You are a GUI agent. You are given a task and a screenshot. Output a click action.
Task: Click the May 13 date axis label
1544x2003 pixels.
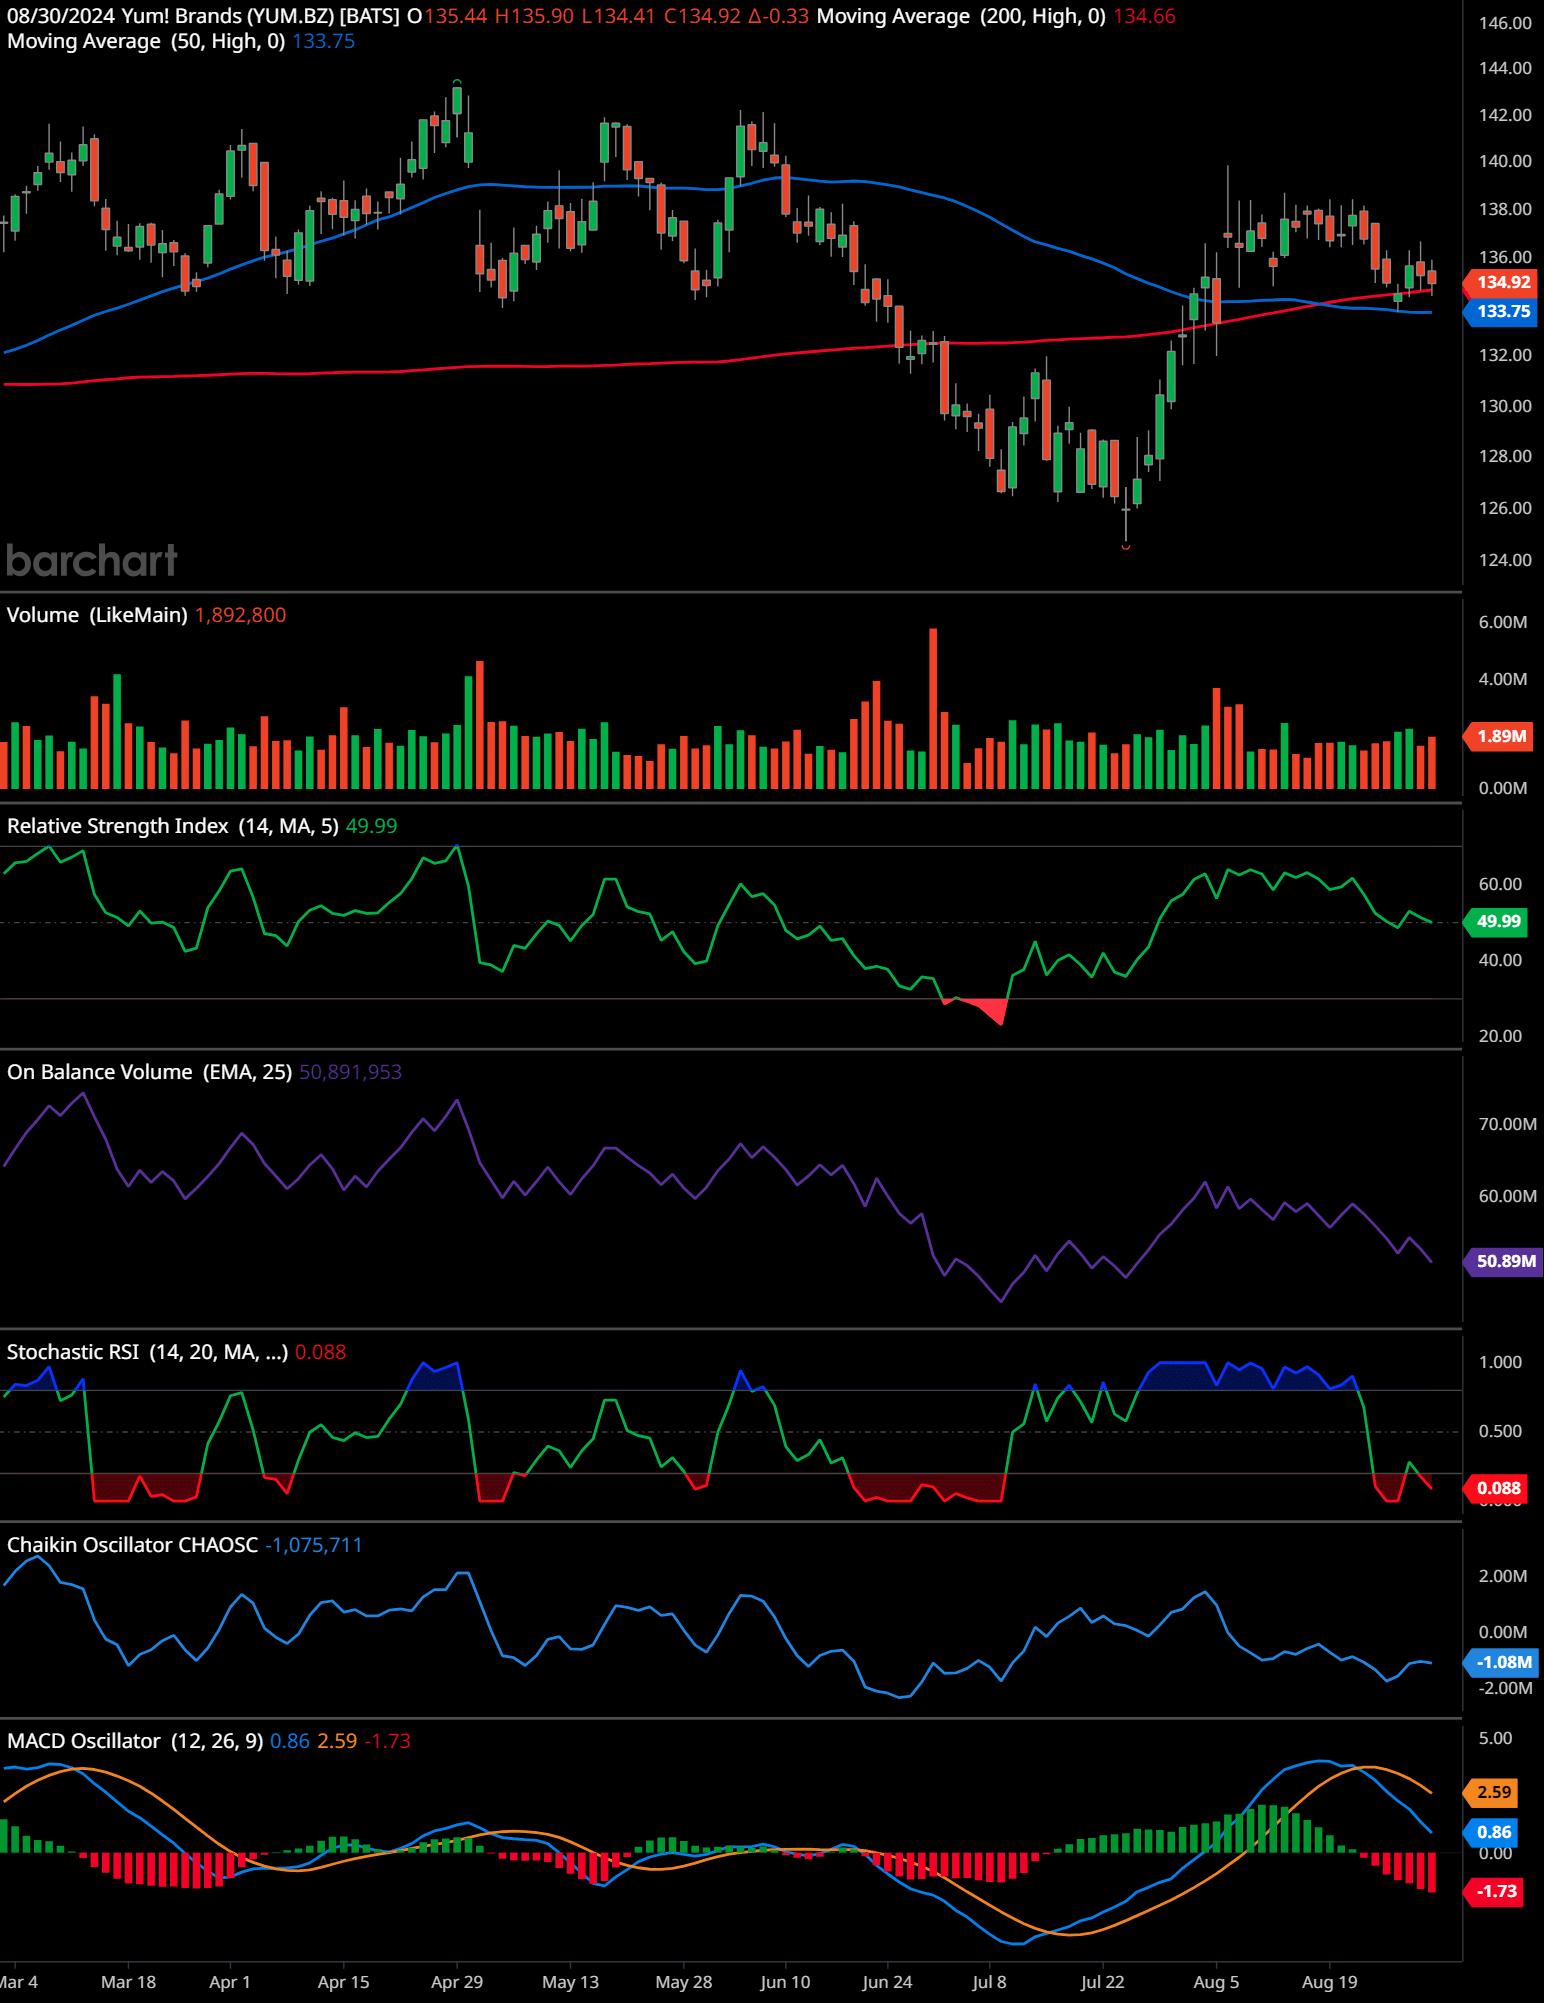click(x=570, y=1982)
